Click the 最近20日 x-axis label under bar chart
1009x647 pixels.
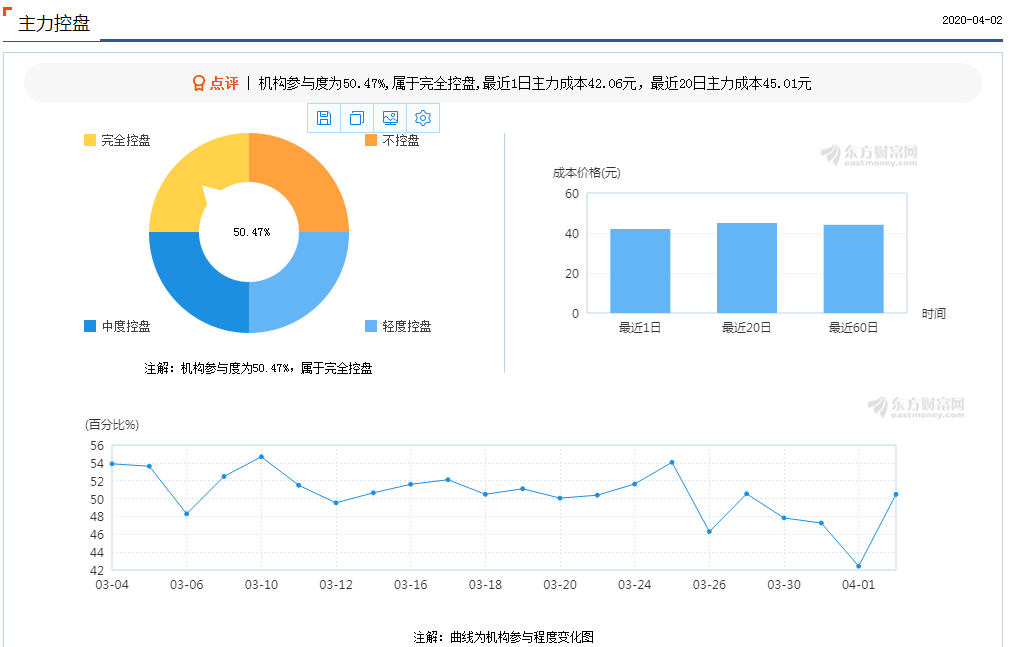pos(746,328)
